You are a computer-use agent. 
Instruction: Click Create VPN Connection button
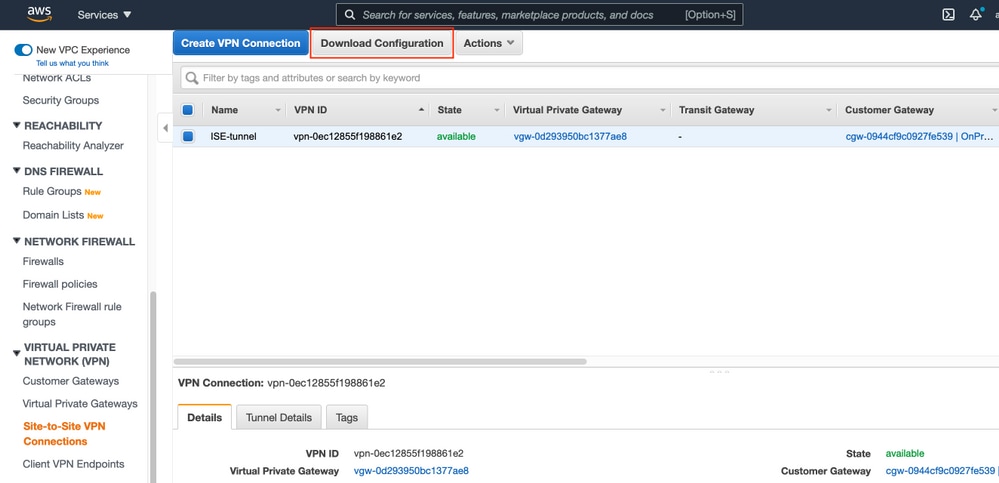(240, 43)
